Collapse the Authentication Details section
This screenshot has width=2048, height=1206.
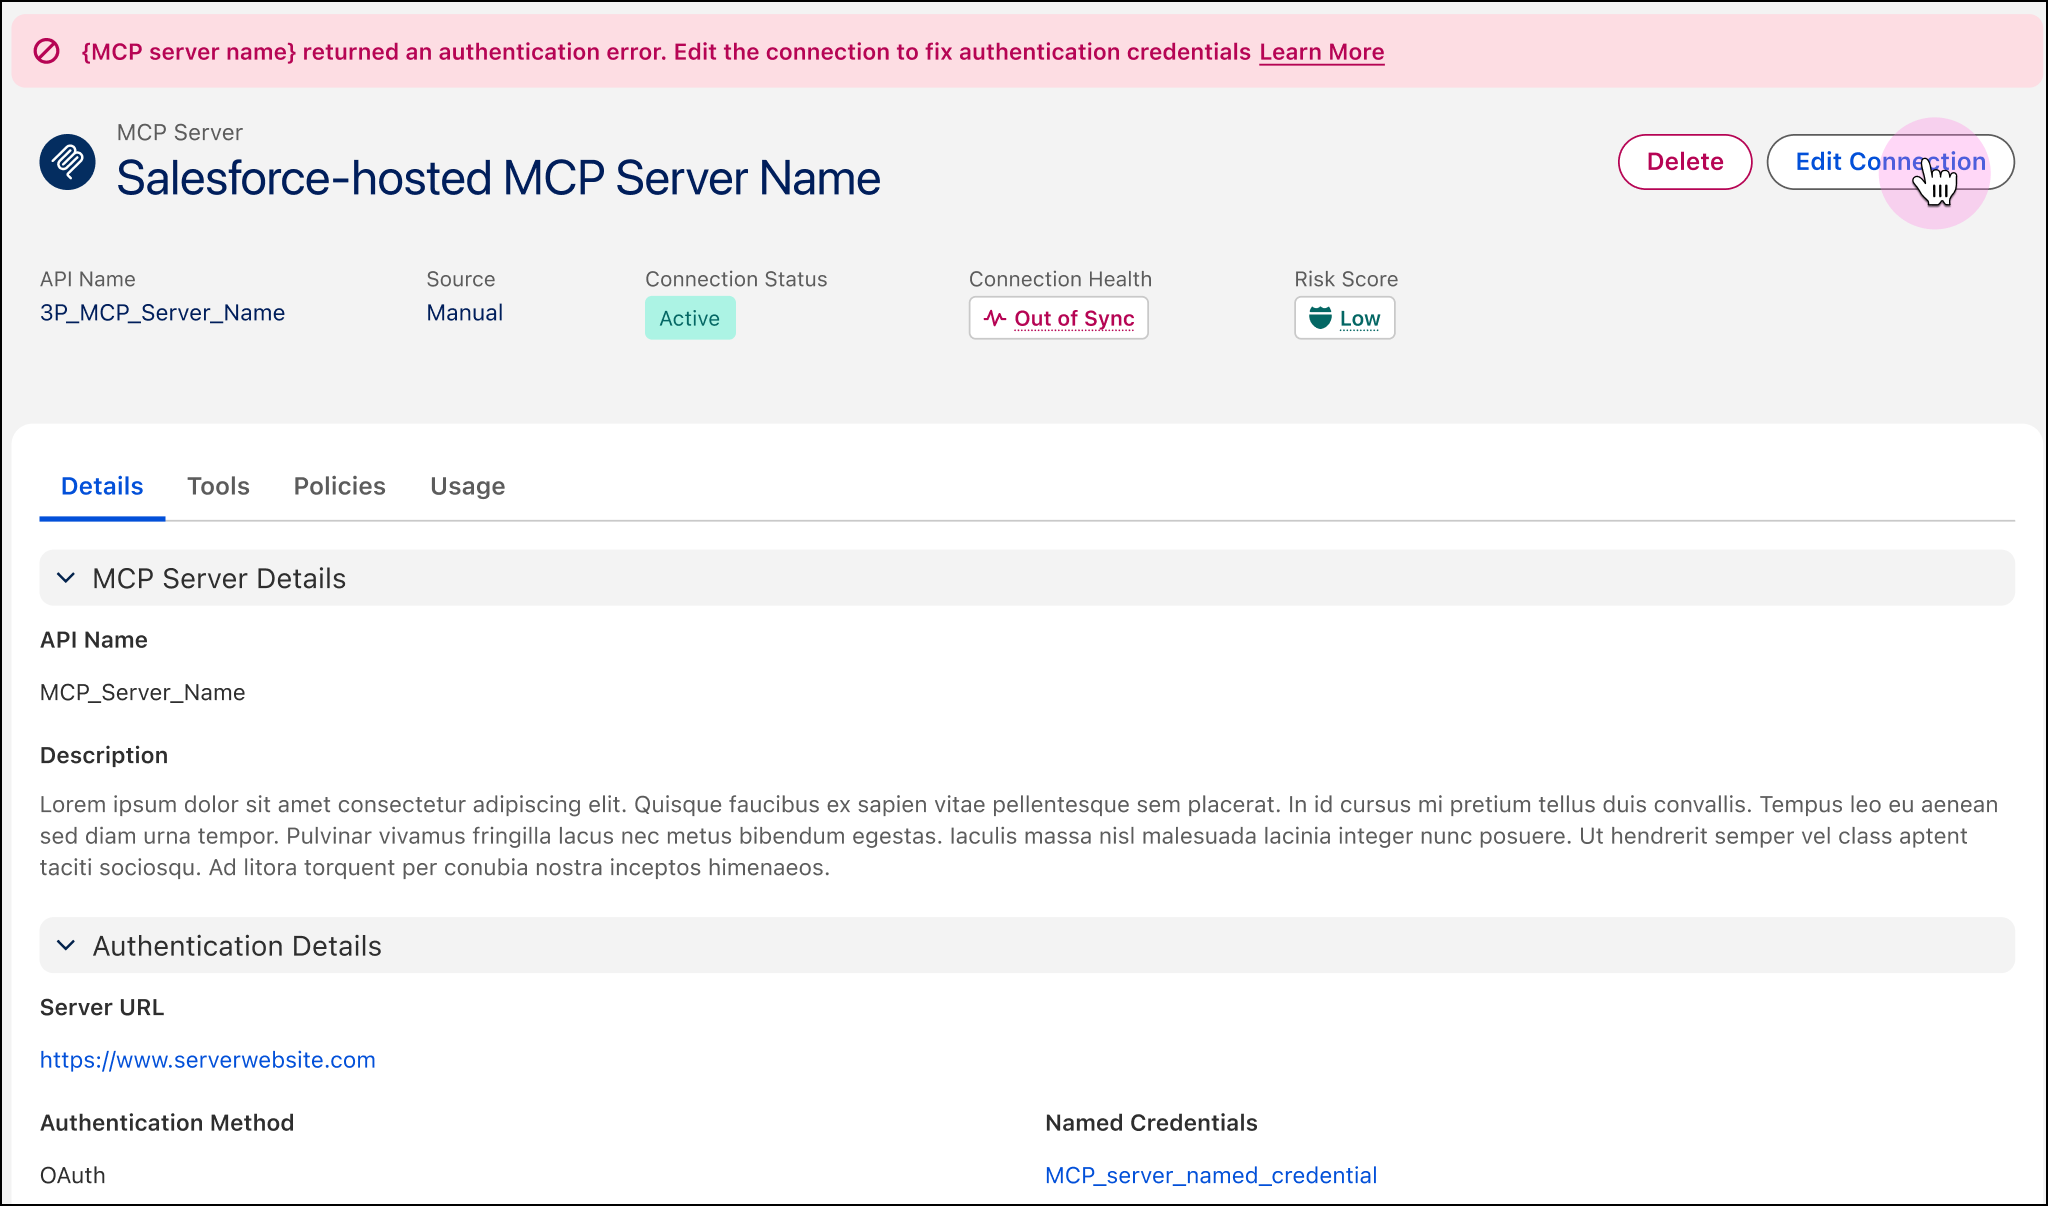66,945
